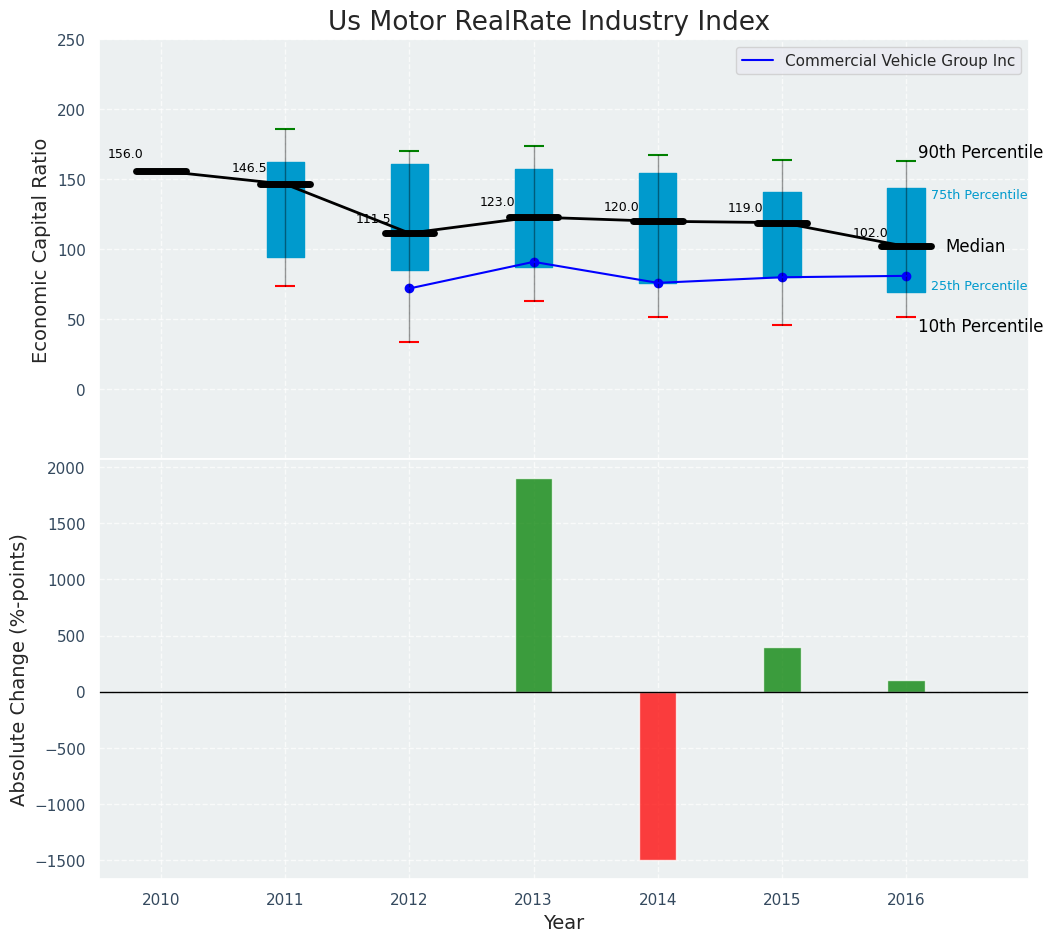Click the 25th Percentile annotation

(x=978, y=286)
